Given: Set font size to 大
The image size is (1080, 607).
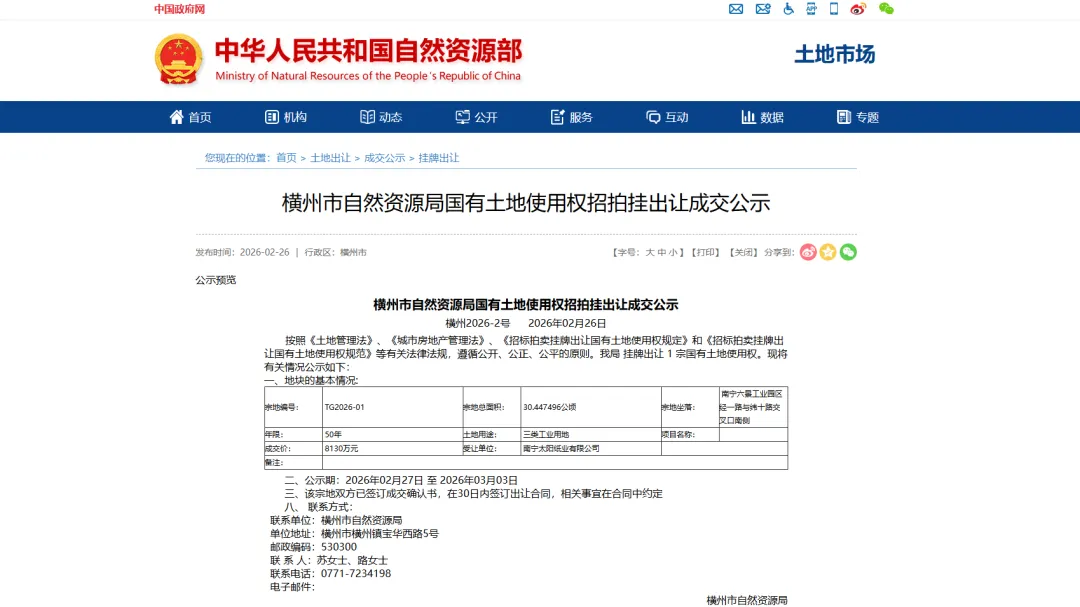Looking at the screenshot, I should point(650,252).
